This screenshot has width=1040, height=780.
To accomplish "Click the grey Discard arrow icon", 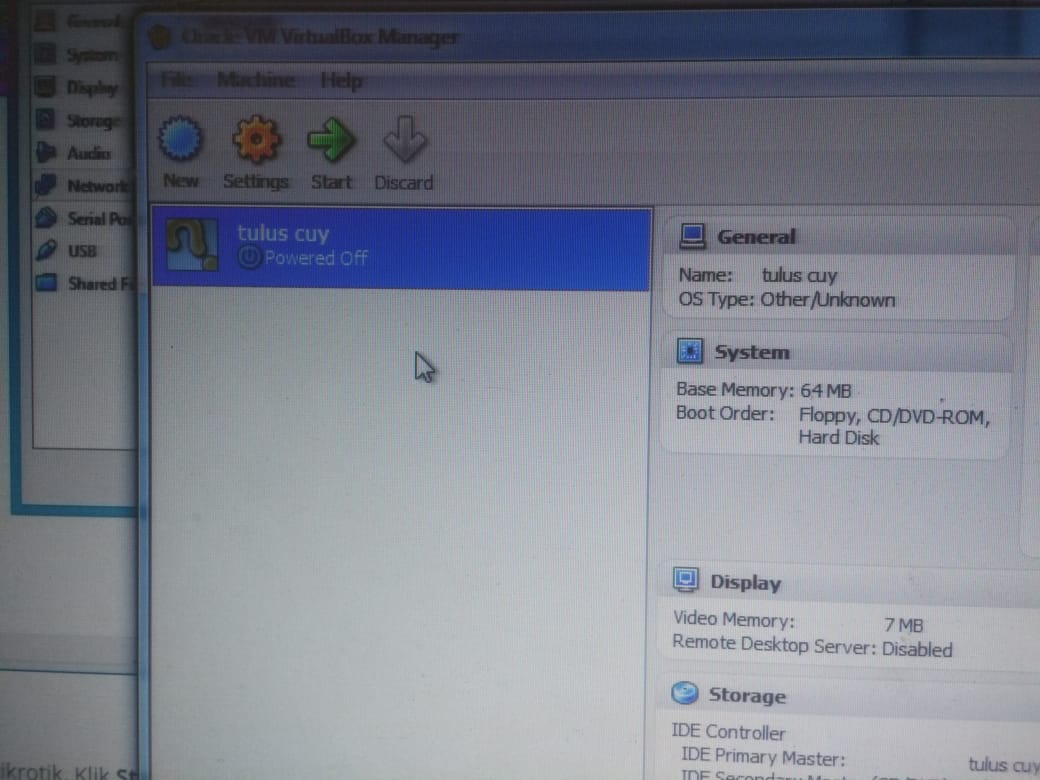I will tap(404, 139).
